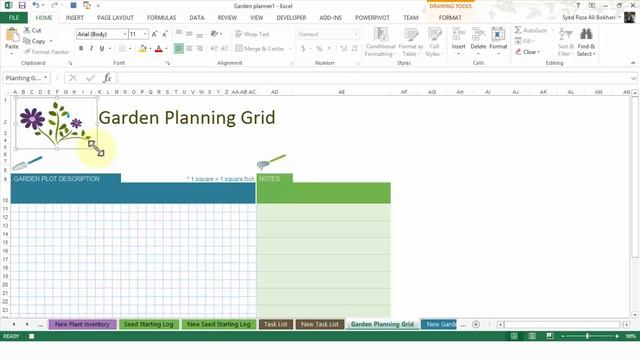Viewport: 640px width, 360px height.
Task: Click the zoom in plus button
Action: 616,336
